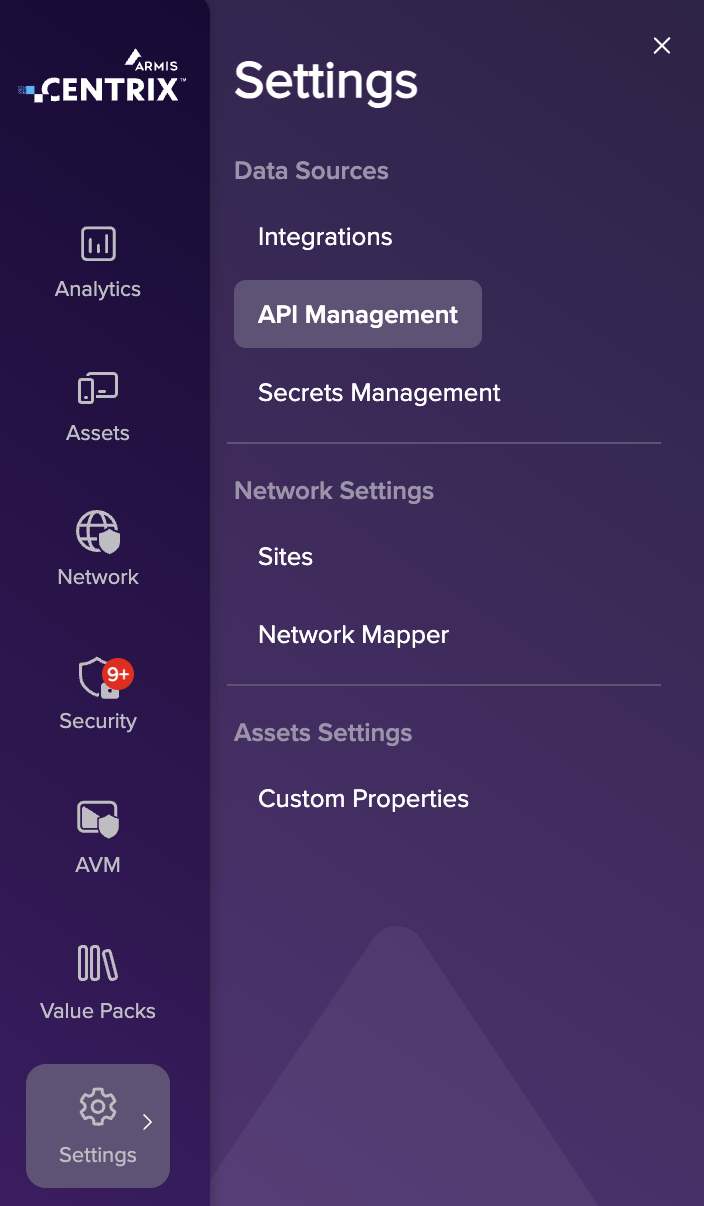Open Value Packs books icon
The image size is (704, 1206).
coord(98,964)
